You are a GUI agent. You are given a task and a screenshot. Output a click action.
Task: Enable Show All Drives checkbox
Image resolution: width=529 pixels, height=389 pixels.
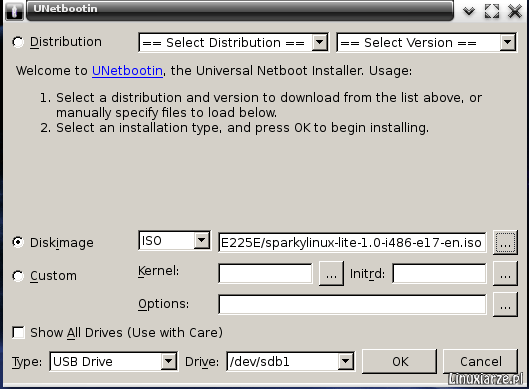click(18, 332)
